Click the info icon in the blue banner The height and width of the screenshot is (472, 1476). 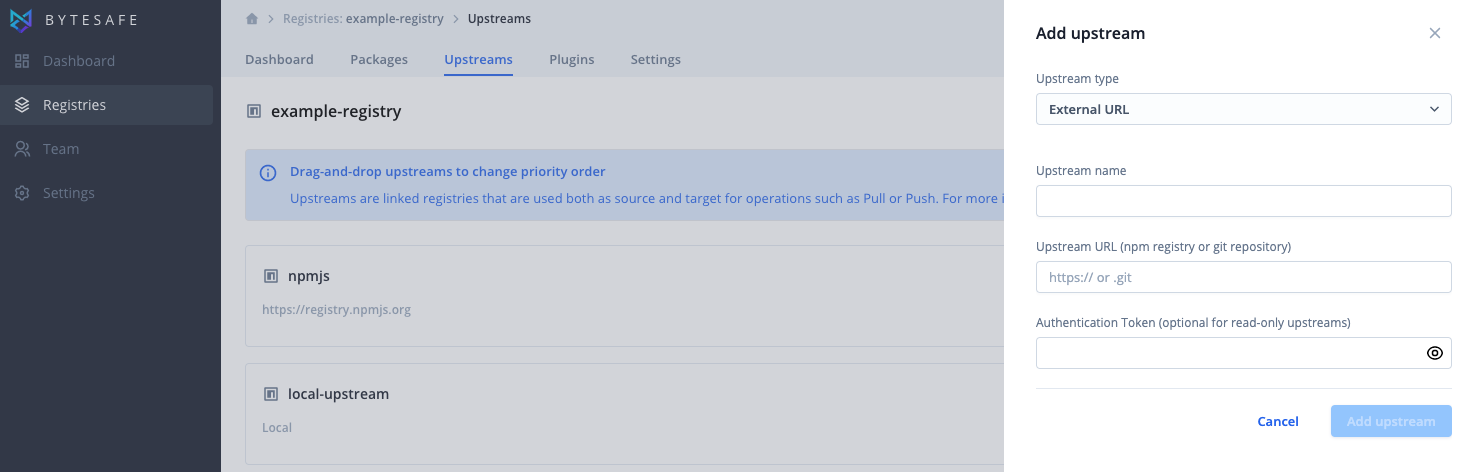[268, 173]
